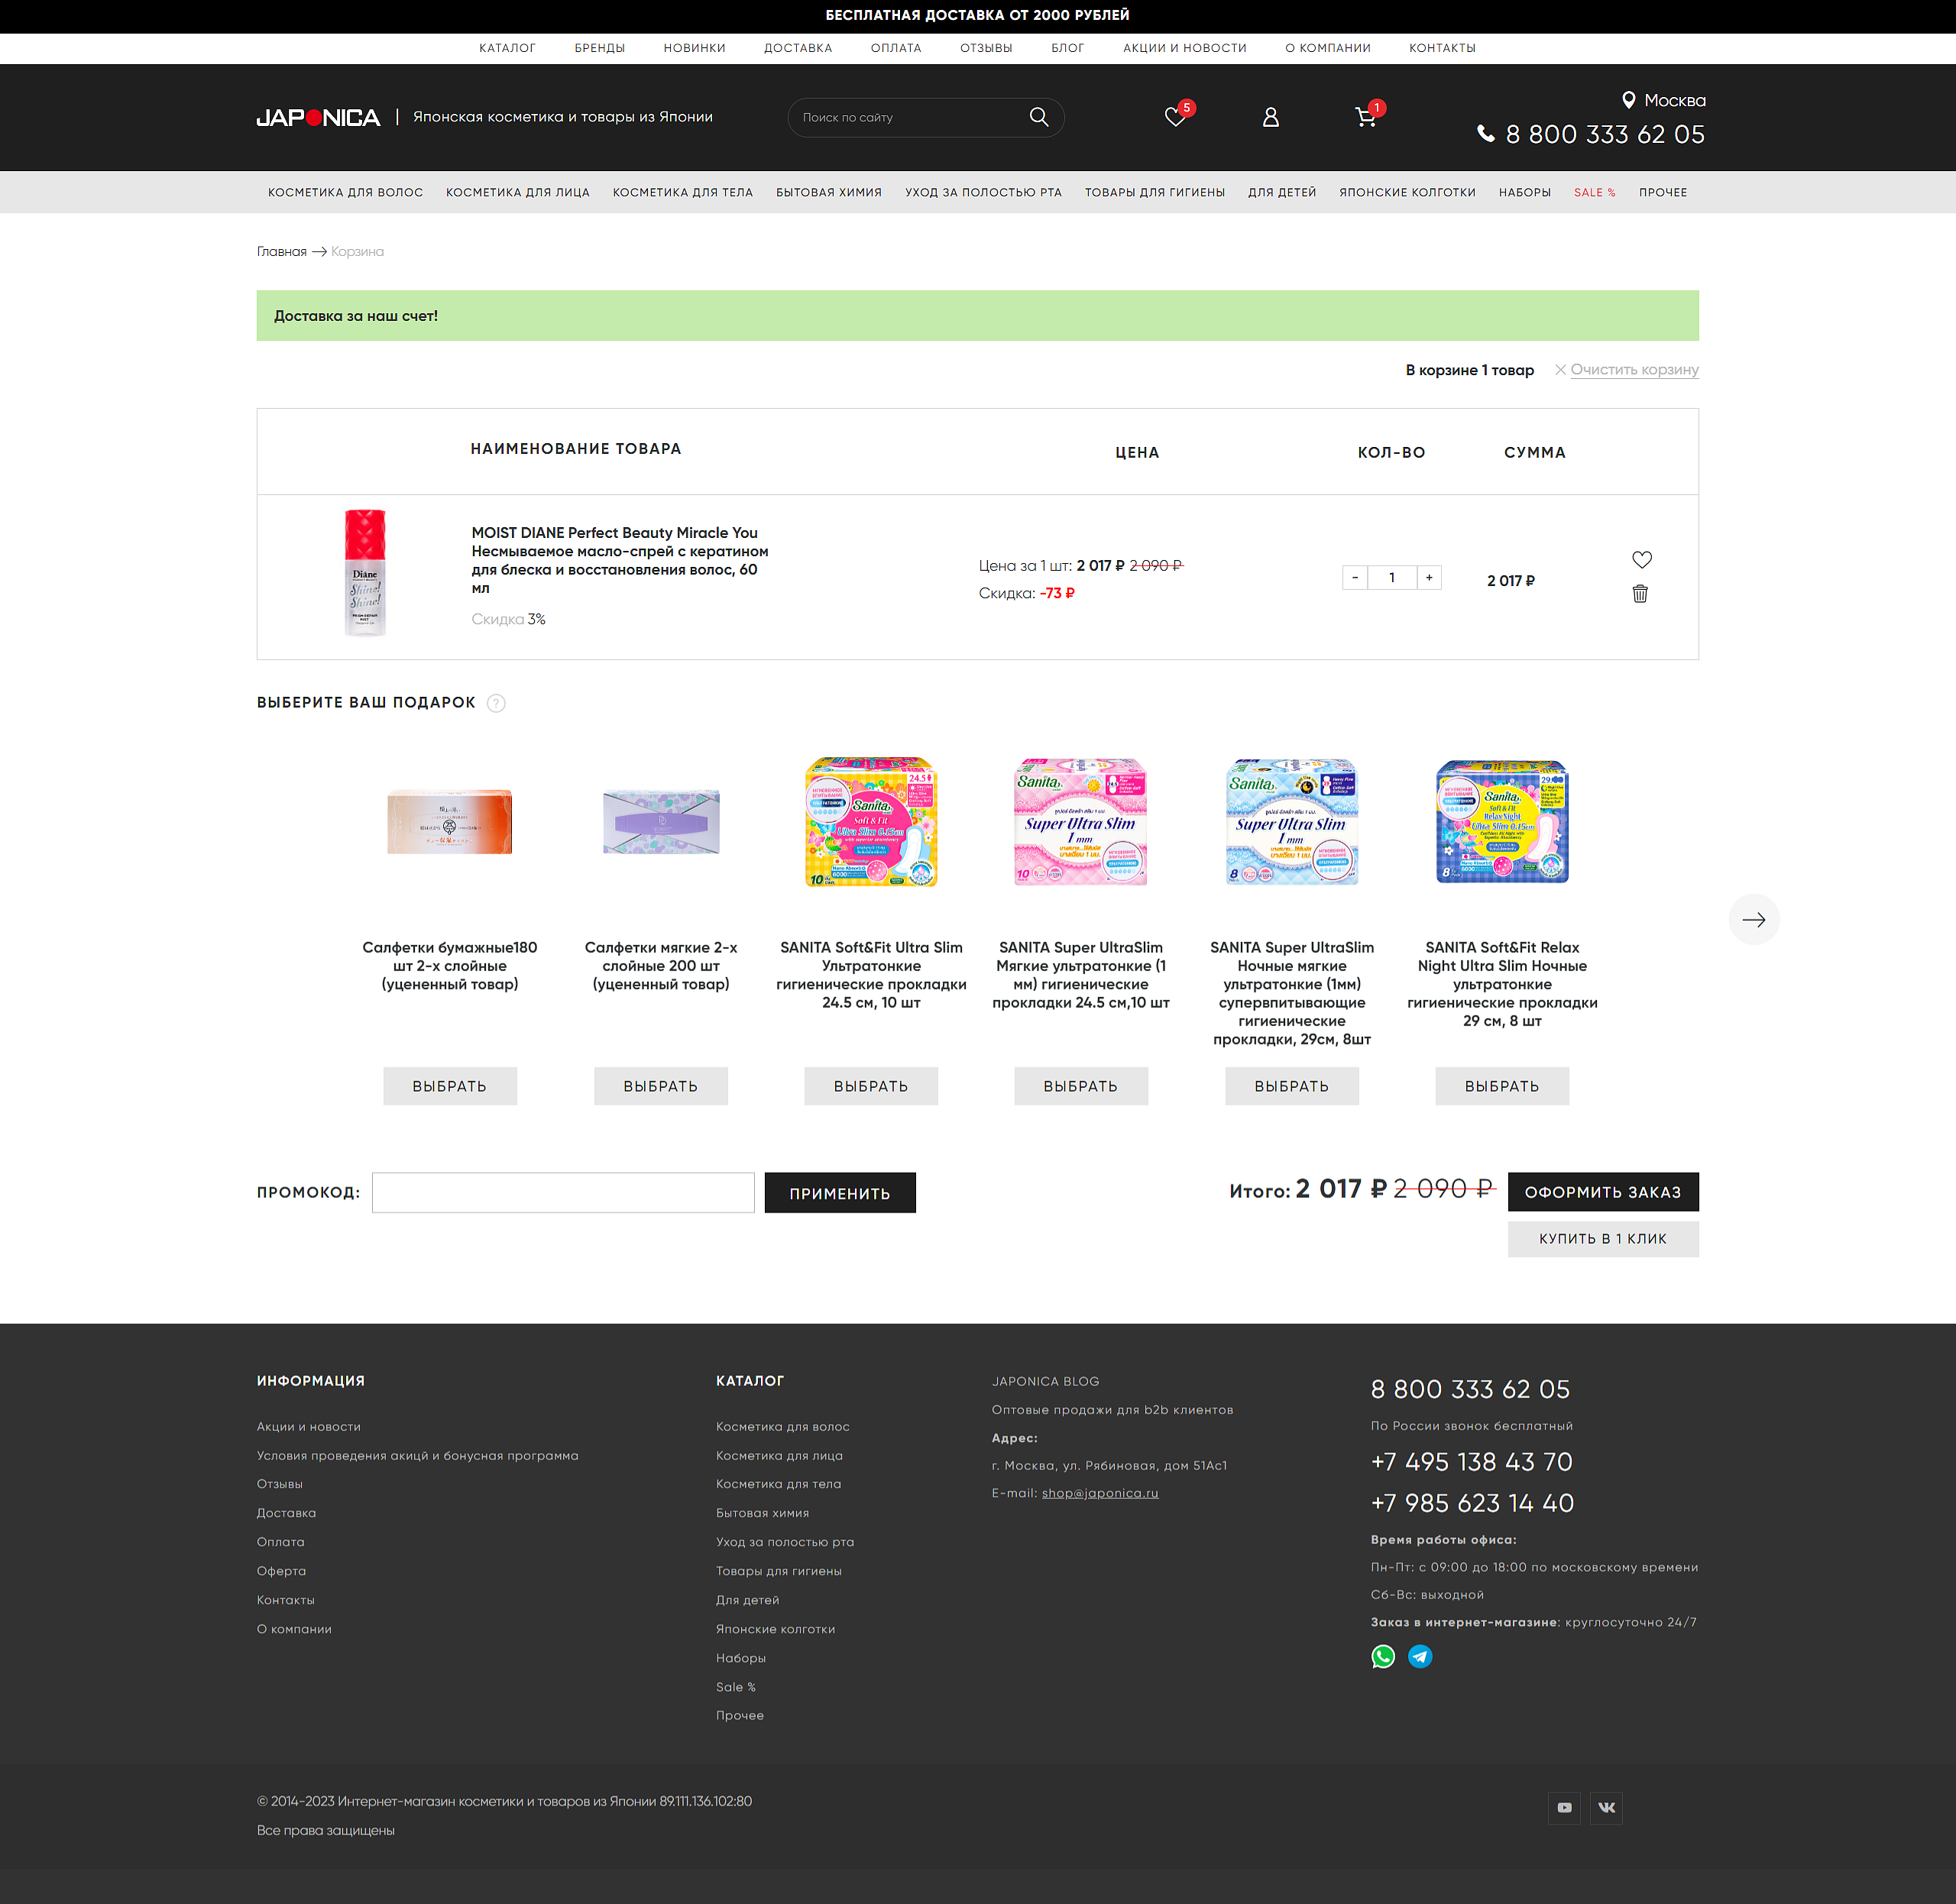Click ПРИМЕНИТЬ promo code button
Screen dimensions: 1956x1904
[x=840, y=1193]
